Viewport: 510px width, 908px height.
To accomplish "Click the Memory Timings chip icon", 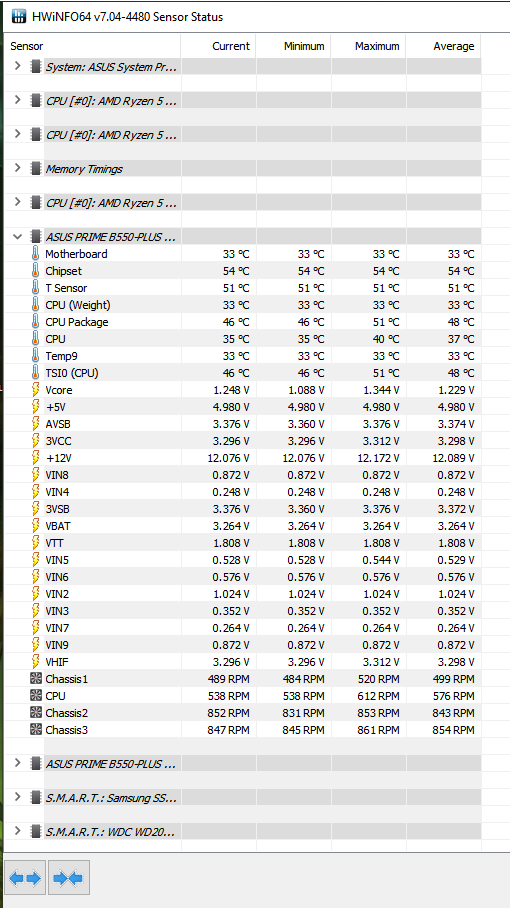I will tap(36, 169).
